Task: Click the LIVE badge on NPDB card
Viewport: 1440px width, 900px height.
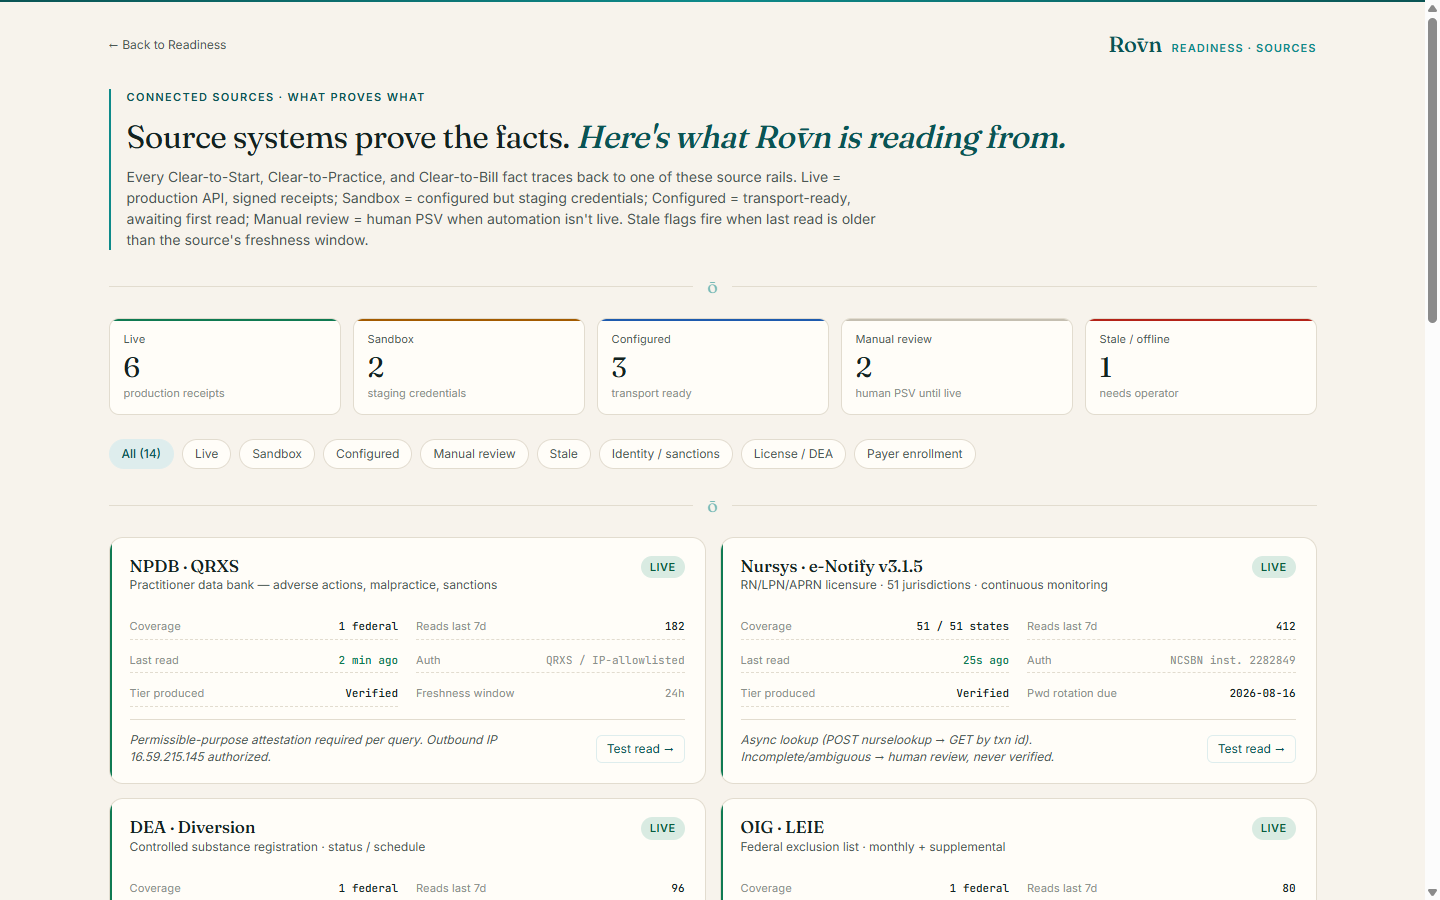Action: pos(663,567)
